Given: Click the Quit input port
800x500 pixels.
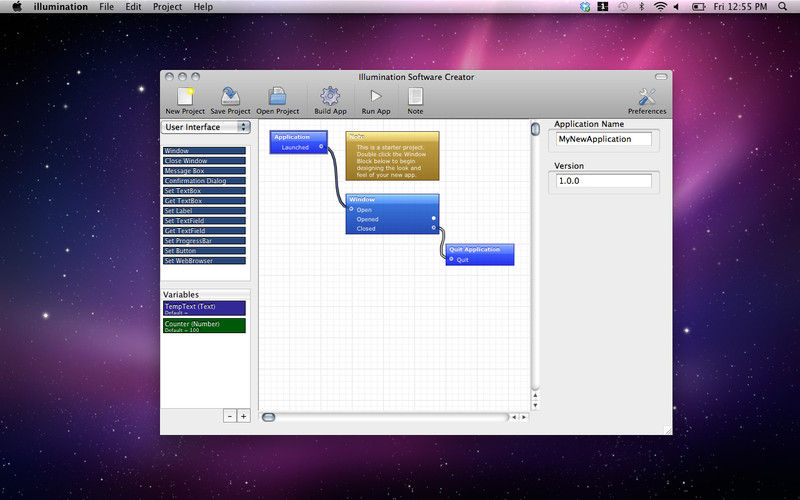Looking at the screenshot, I should pos(451,259).
